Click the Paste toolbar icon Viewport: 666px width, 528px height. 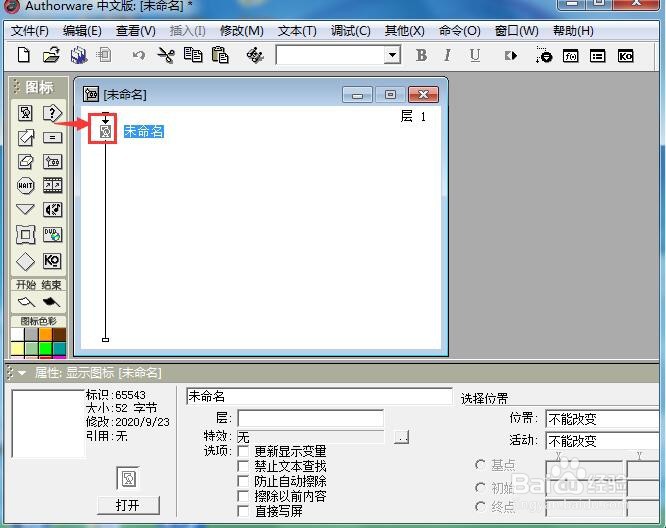[x=220, y=55]
